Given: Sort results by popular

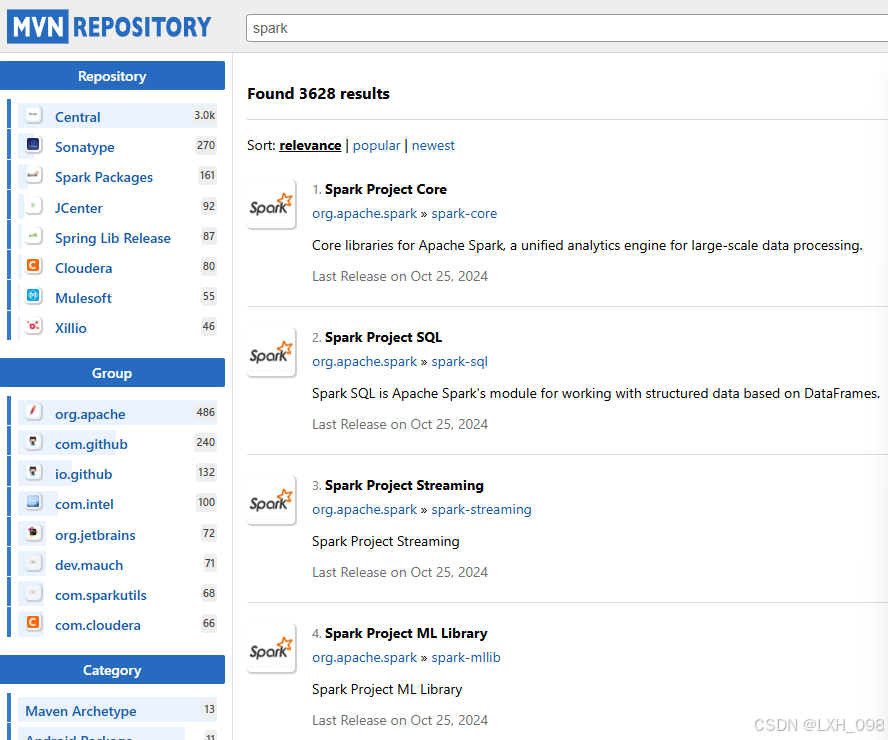Looking at the screenshot, I should 376,146.
